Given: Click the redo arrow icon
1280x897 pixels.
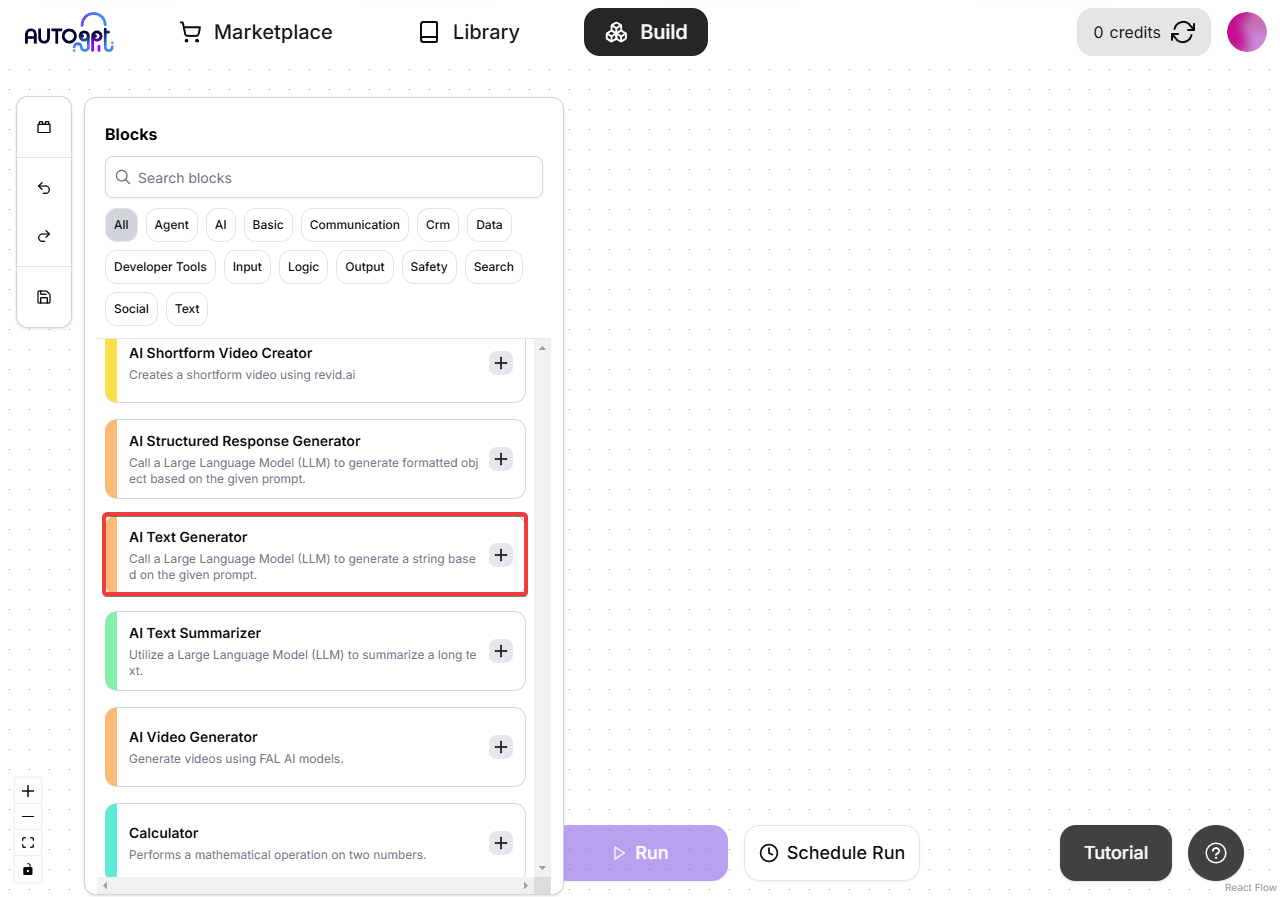Looking at the screenshot, I should (x=44, y=236).
